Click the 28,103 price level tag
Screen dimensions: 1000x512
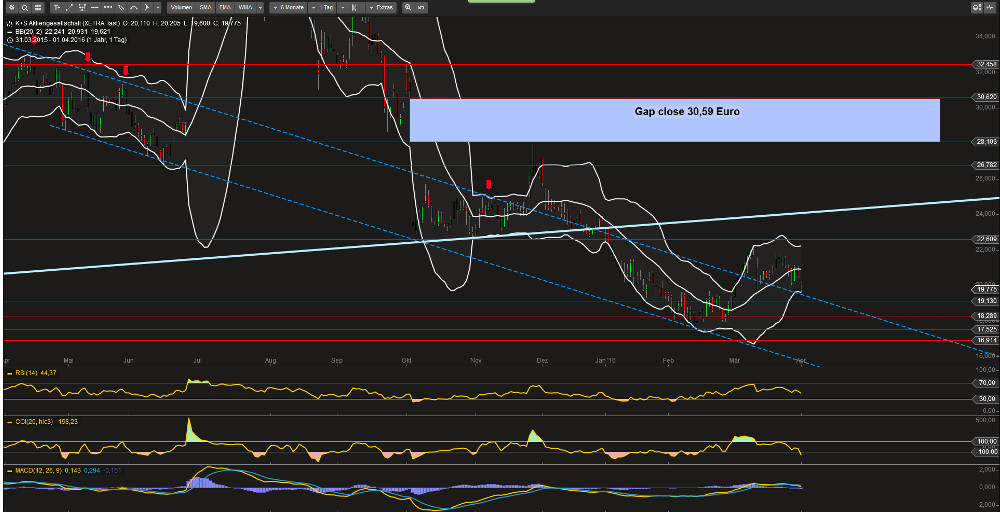click(987, 142)
